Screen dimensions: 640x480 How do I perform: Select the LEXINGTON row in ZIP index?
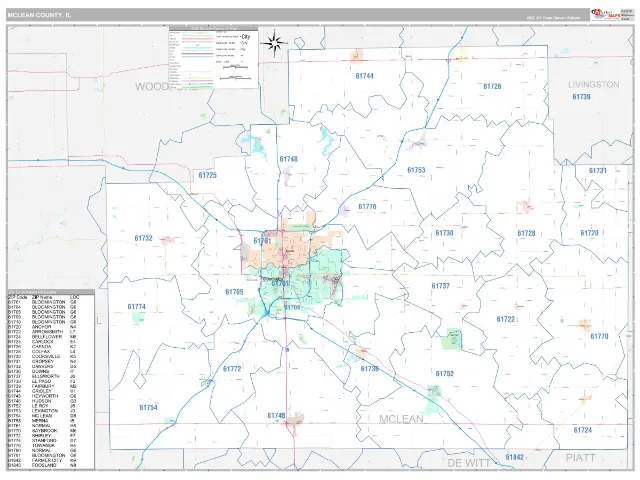tap(42, 411)
